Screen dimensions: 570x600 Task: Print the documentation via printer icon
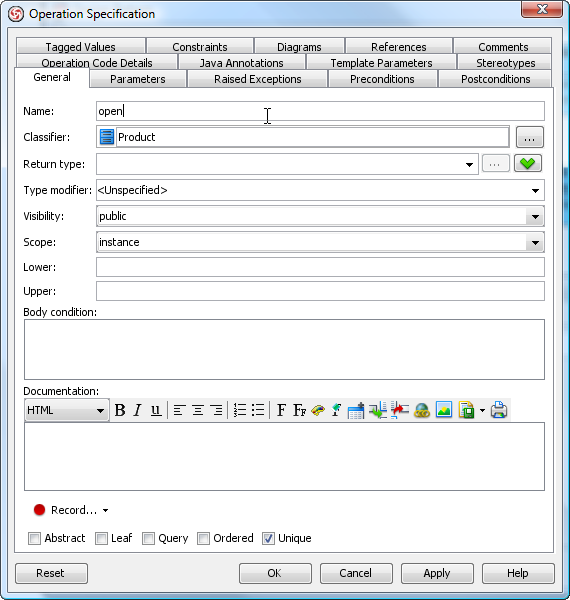[x=499, y=410]
